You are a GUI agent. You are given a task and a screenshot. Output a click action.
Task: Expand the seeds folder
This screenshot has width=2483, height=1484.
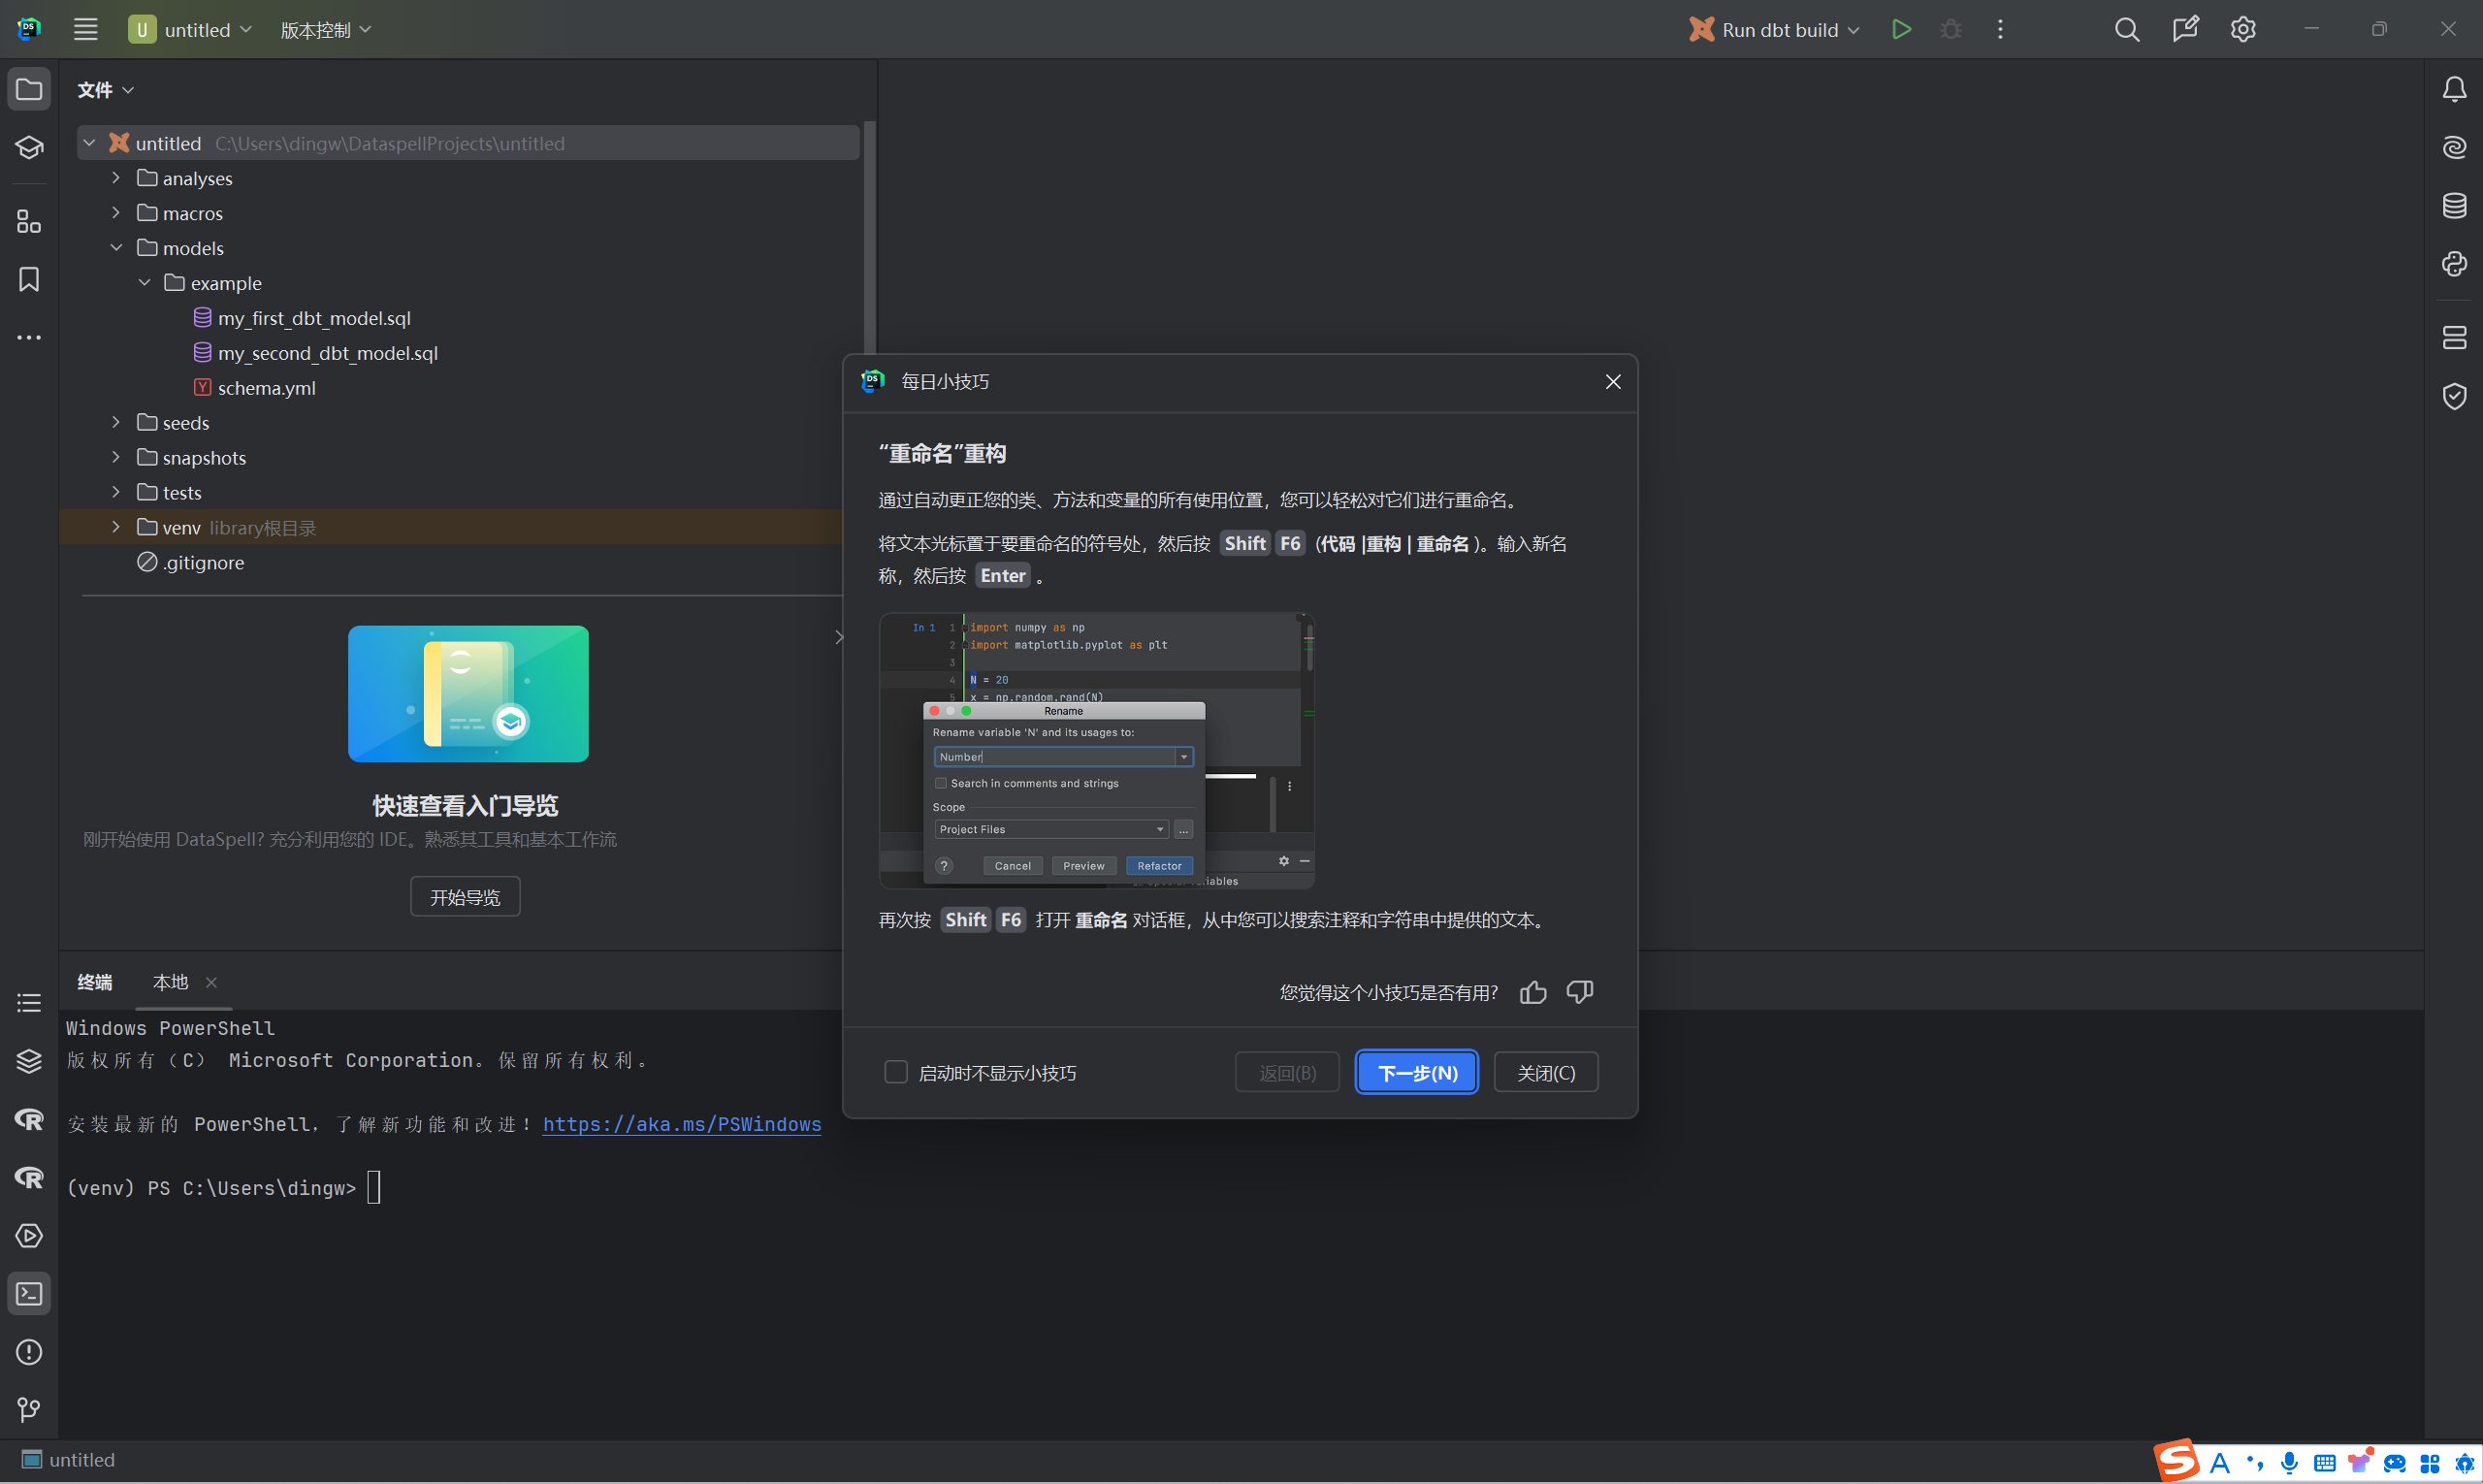116,423
